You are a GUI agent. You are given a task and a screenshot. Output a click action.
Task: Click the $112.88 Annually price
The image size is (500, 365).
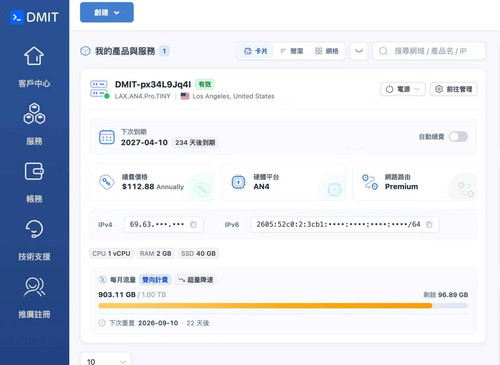tap(153, 187)
